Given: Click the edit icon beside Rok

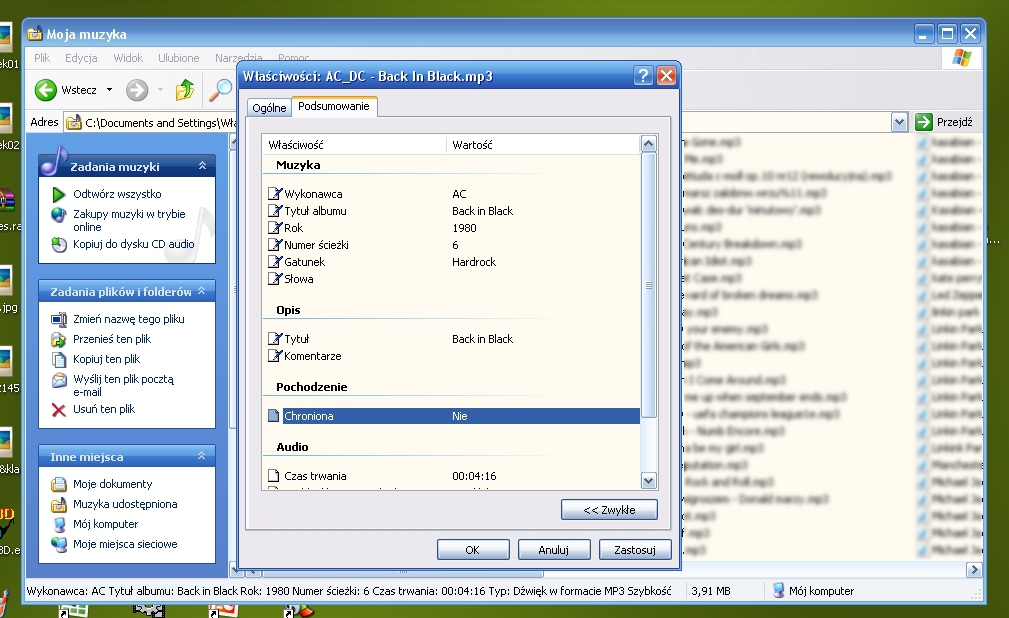Looking at the screenshot, I should point(275,227).
